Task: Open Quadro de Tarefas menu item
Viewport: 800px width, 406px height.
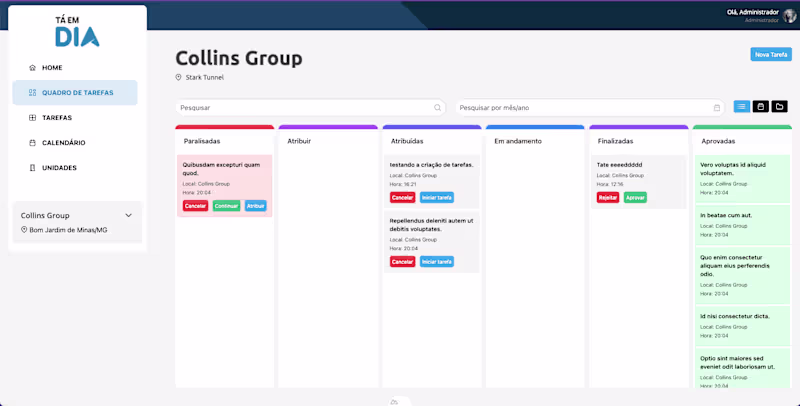Action: pos(75,93)
